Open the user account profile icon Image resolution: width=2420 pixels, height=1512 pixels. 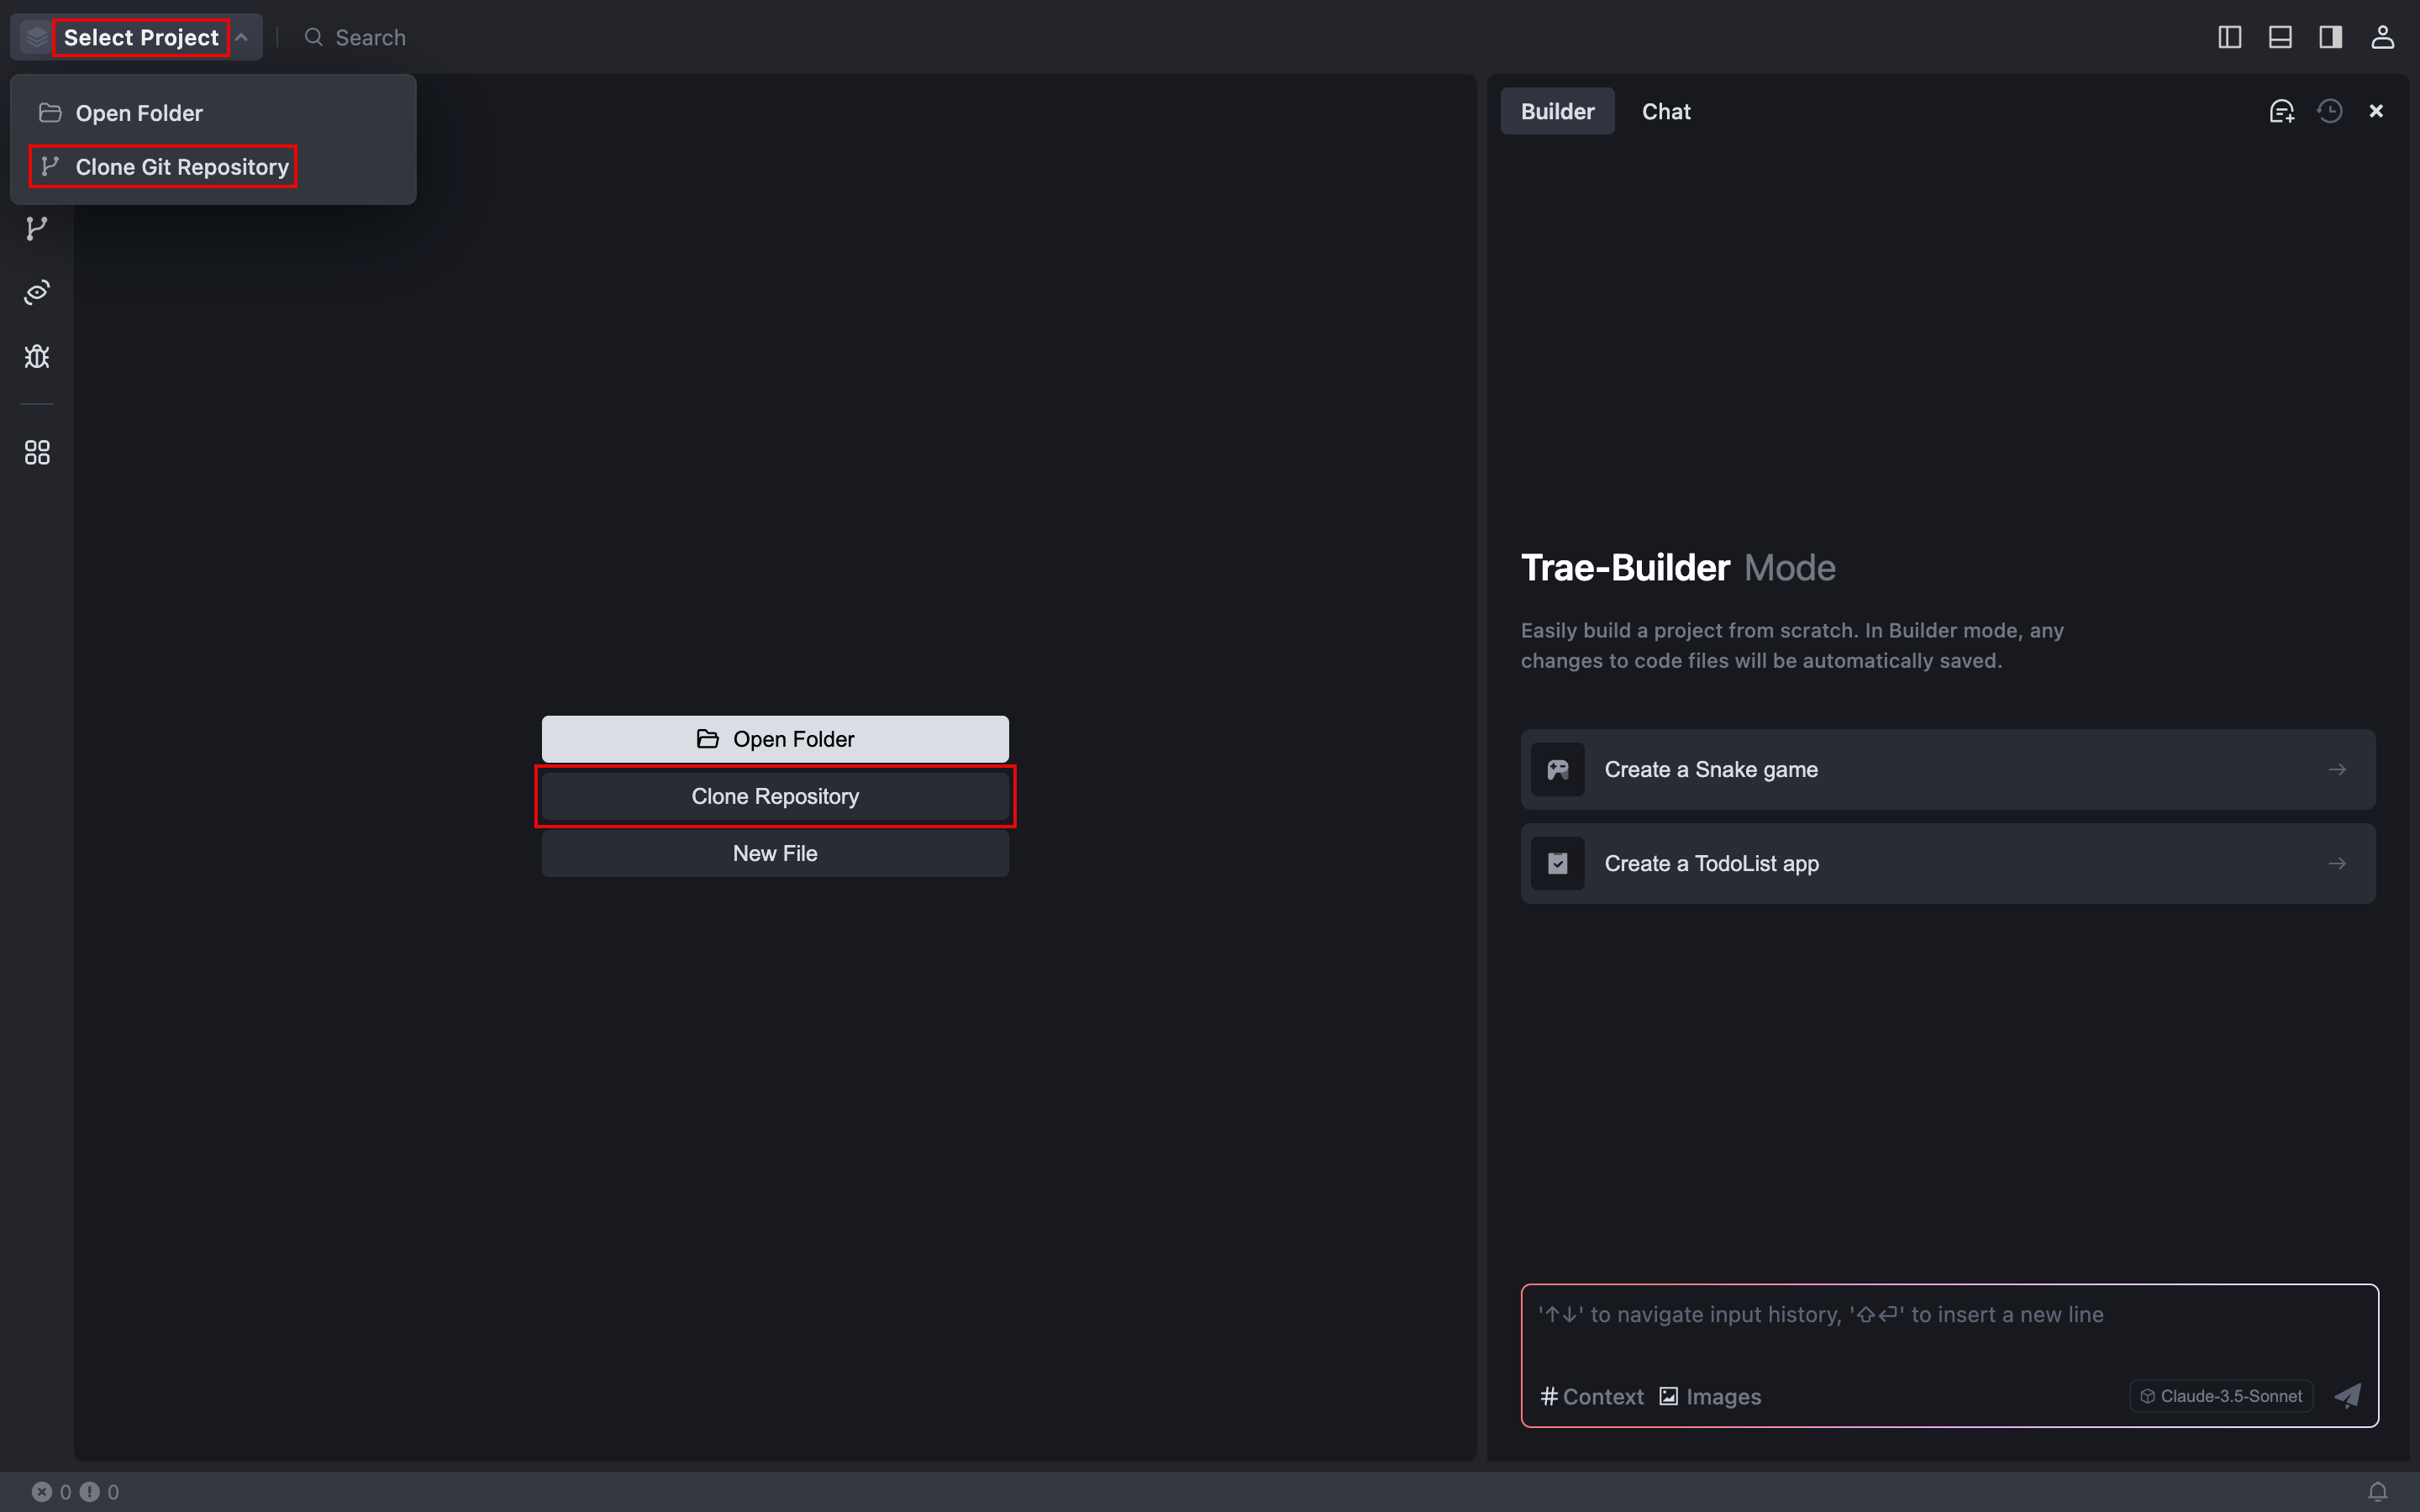(x=2382, y=37)
